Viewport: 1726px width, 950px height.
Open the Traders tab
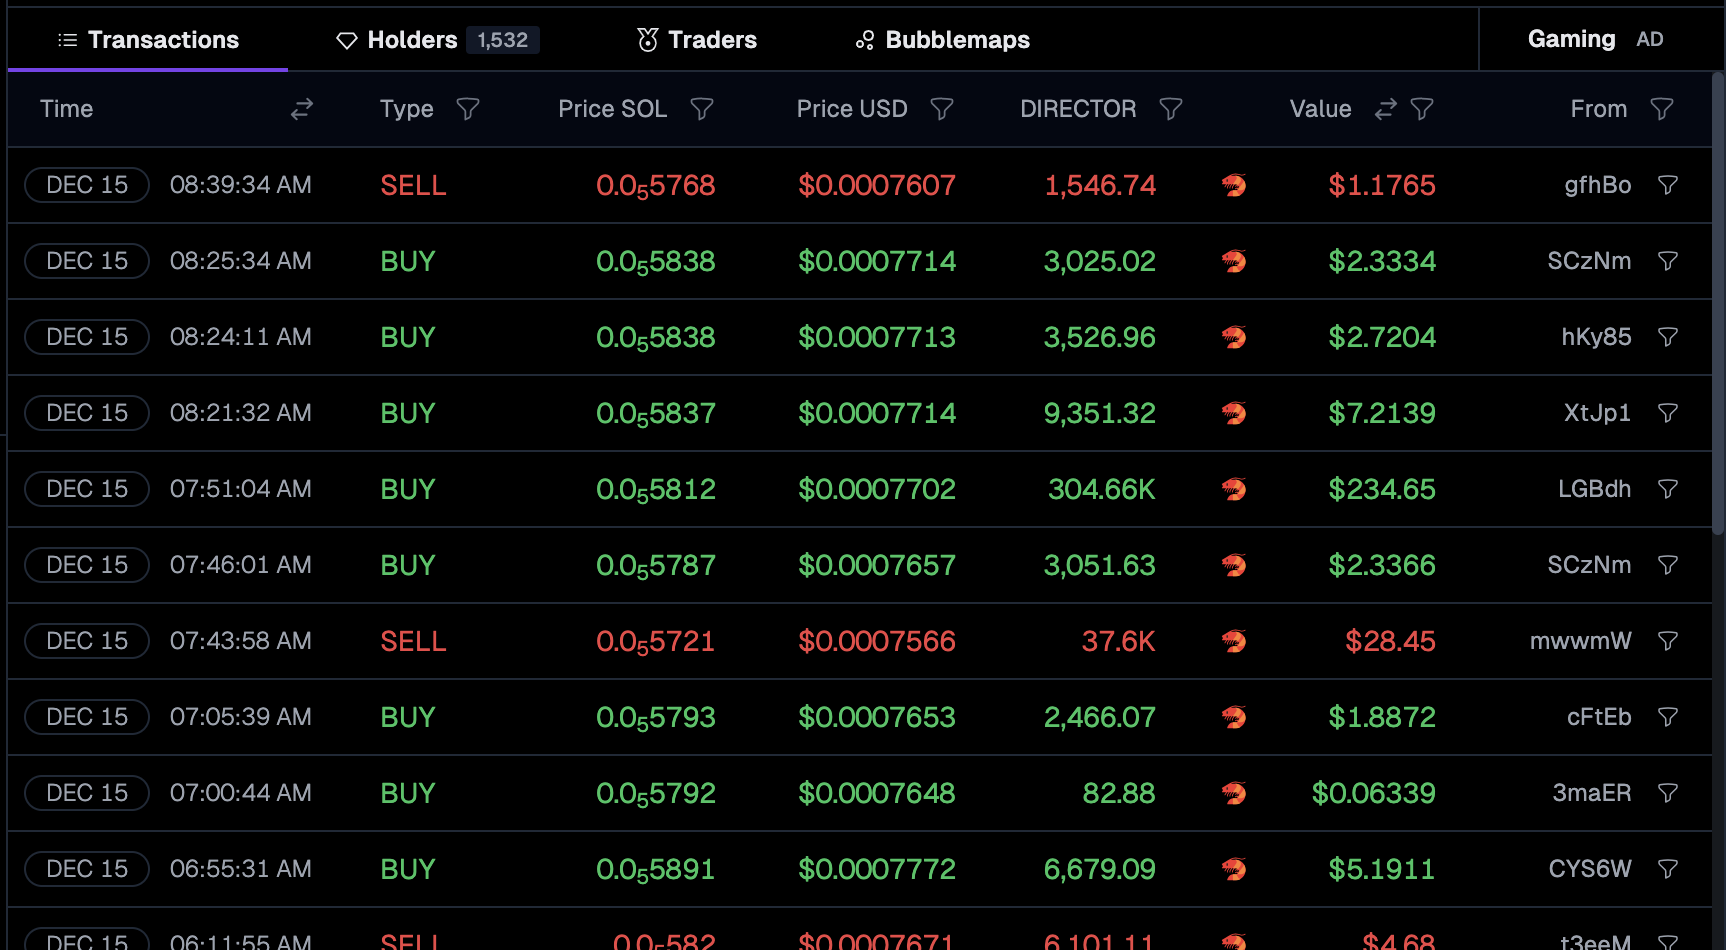[697, 40]
